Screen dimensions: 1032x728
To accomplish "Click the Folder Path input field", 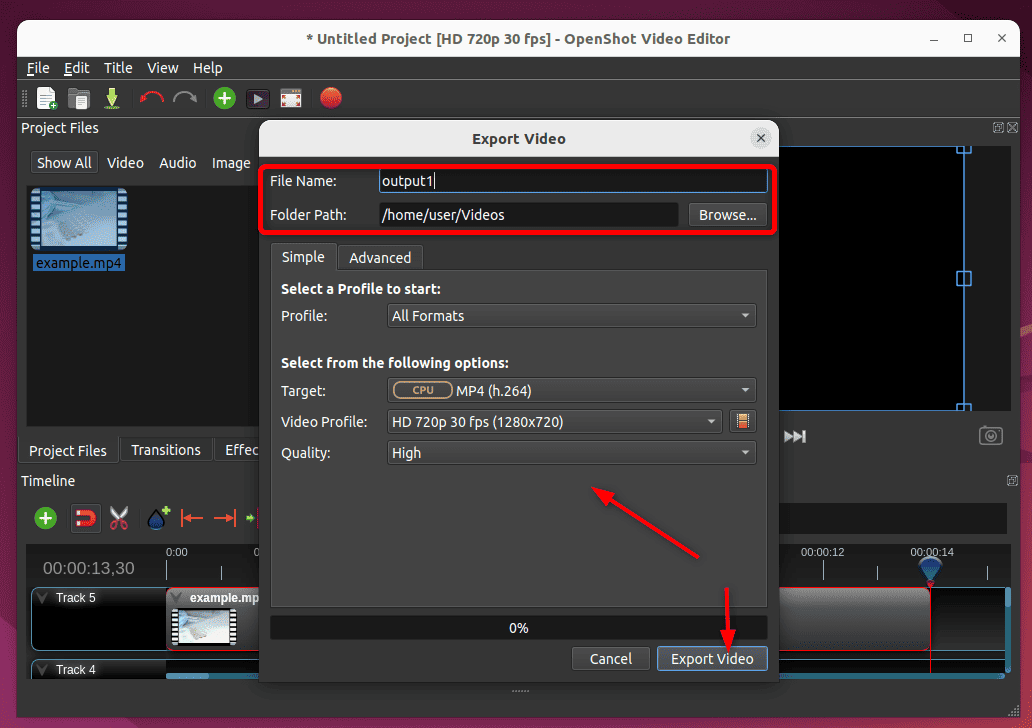I will point(529,215).
